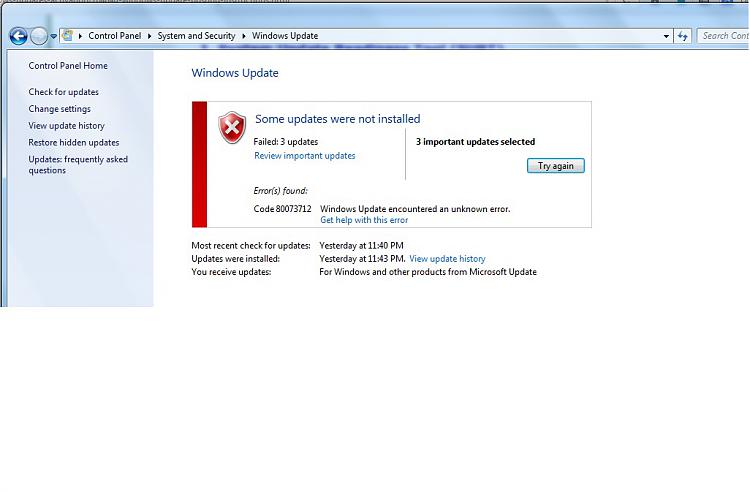750x492 pixels.
Task: Open Change settings in sidebar
Action: pyautogui.click(x=59, y=109)
